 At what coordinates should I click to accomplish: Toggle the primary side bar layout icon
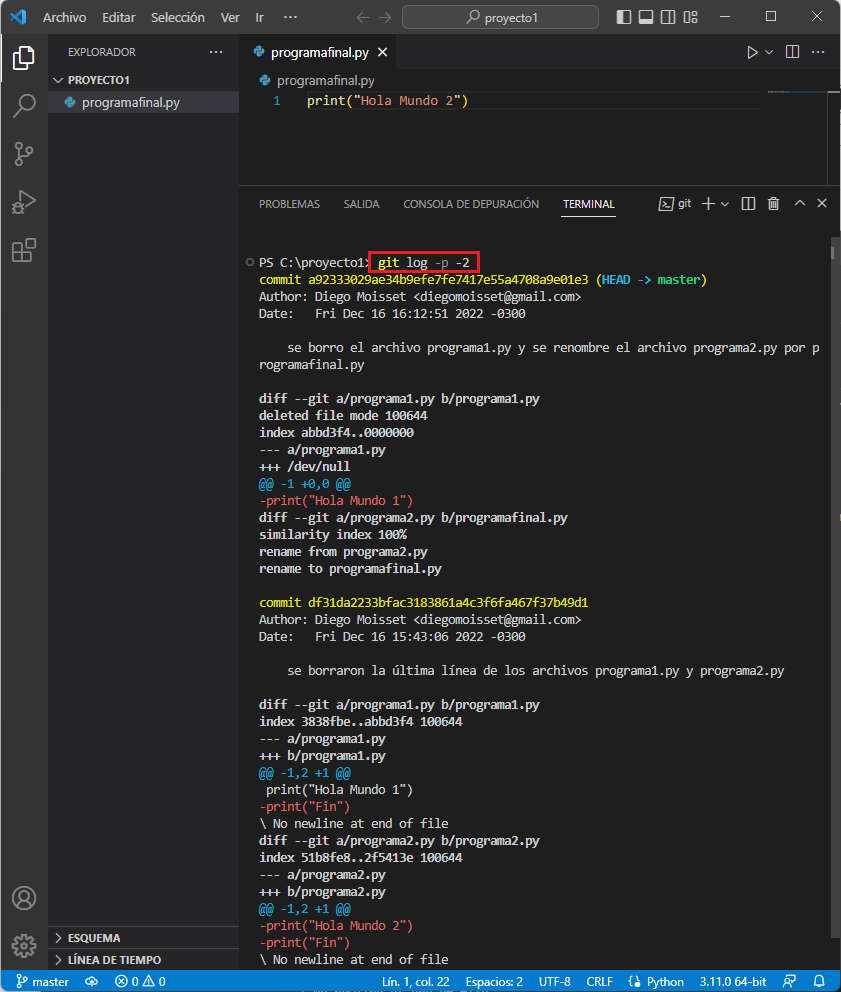pos(623,17)
